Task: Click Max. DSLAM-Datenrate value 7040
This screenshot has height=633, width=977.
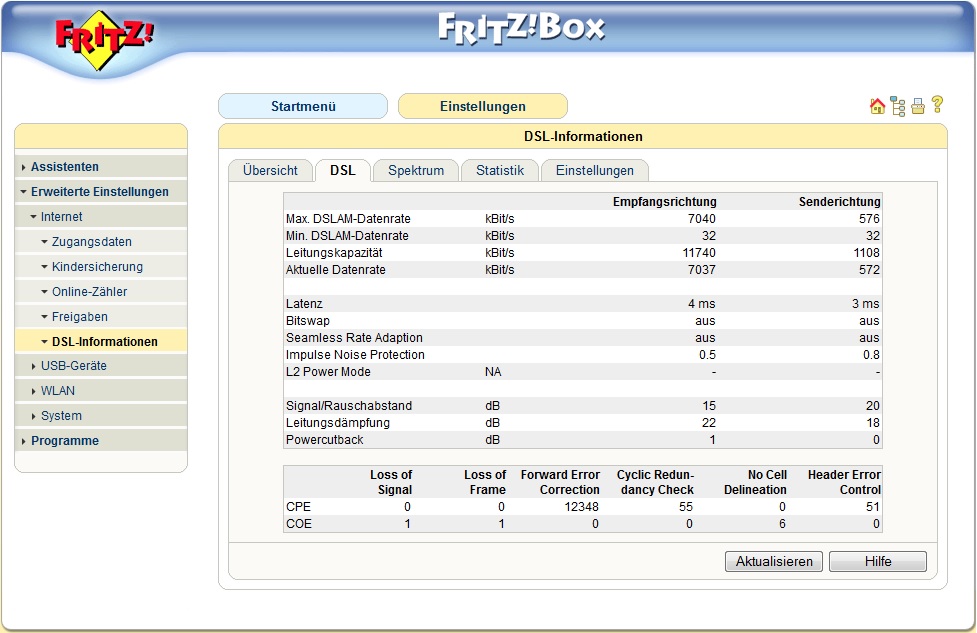Action: pyautogui.click(x=702, y=219)
